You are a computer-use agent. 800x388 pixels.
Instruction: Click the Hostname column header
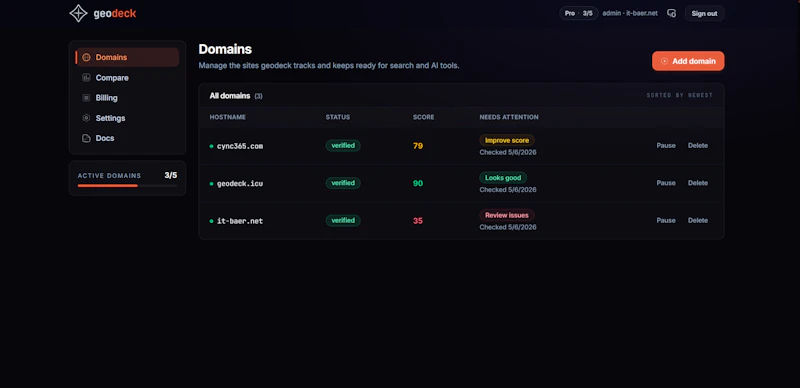click(x=228, y=117)
